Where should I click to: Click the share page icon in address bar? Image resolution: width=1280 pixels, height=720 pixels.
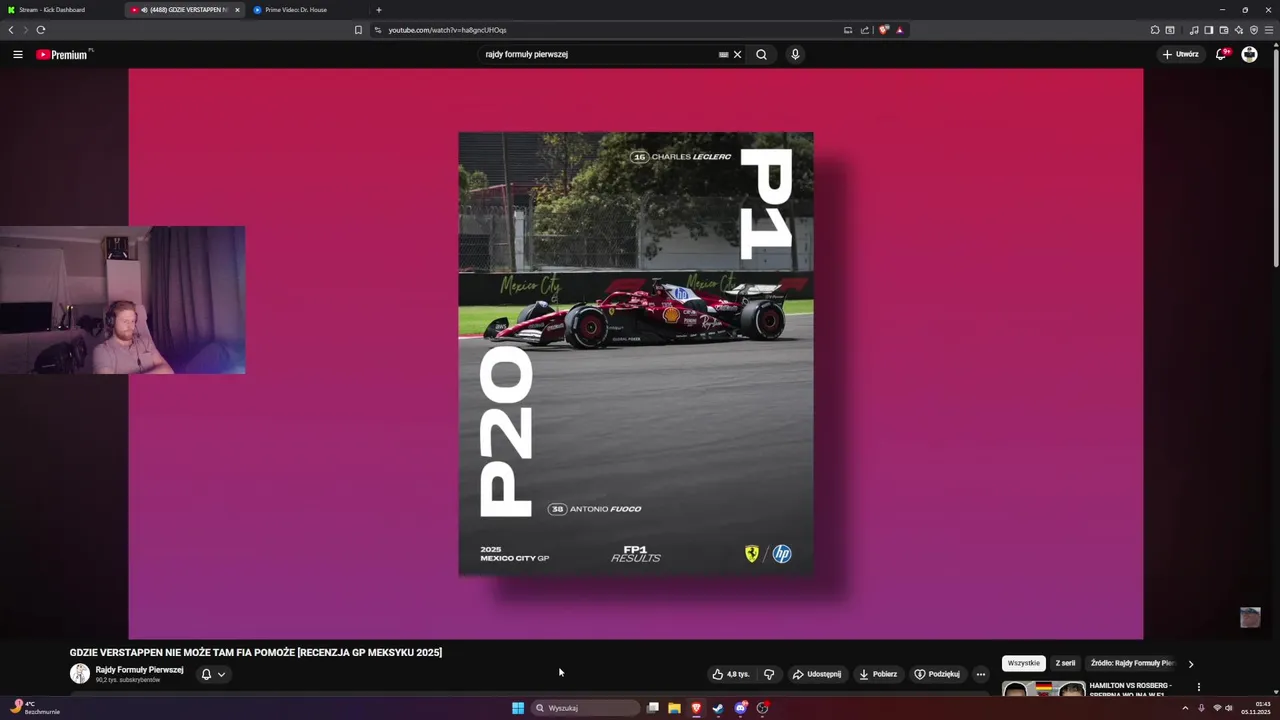[865, 30]
